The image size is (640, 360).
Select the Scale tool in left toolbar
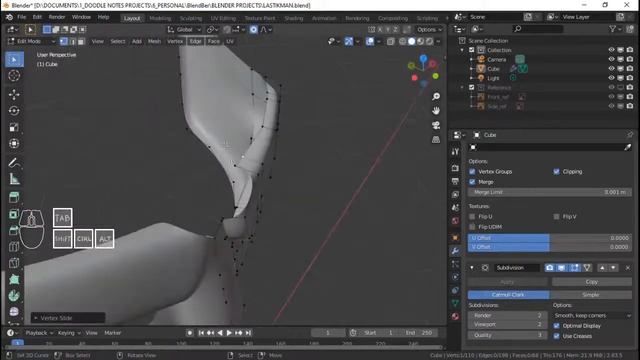[x=14, y=127]
